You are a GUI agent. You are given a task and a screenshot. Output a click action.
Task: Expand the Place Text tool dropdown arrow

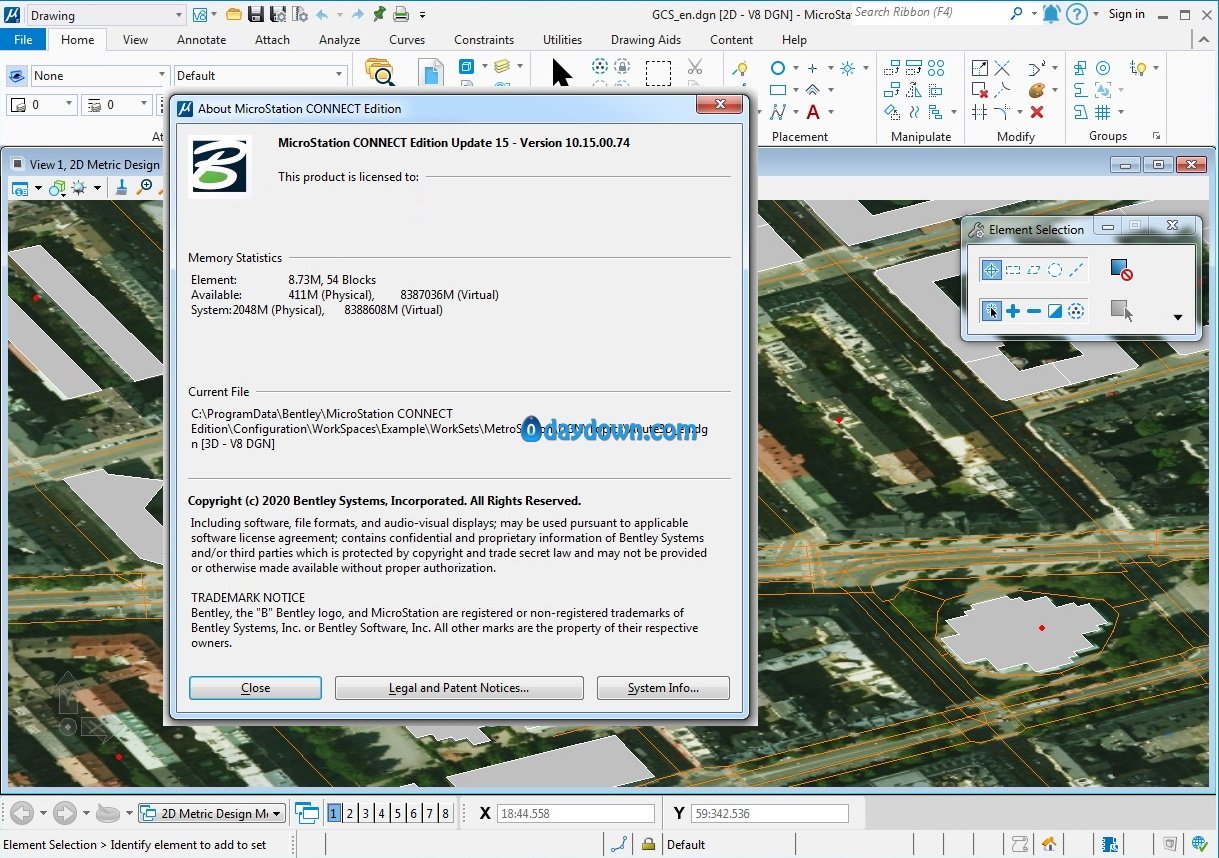[831, 112]
